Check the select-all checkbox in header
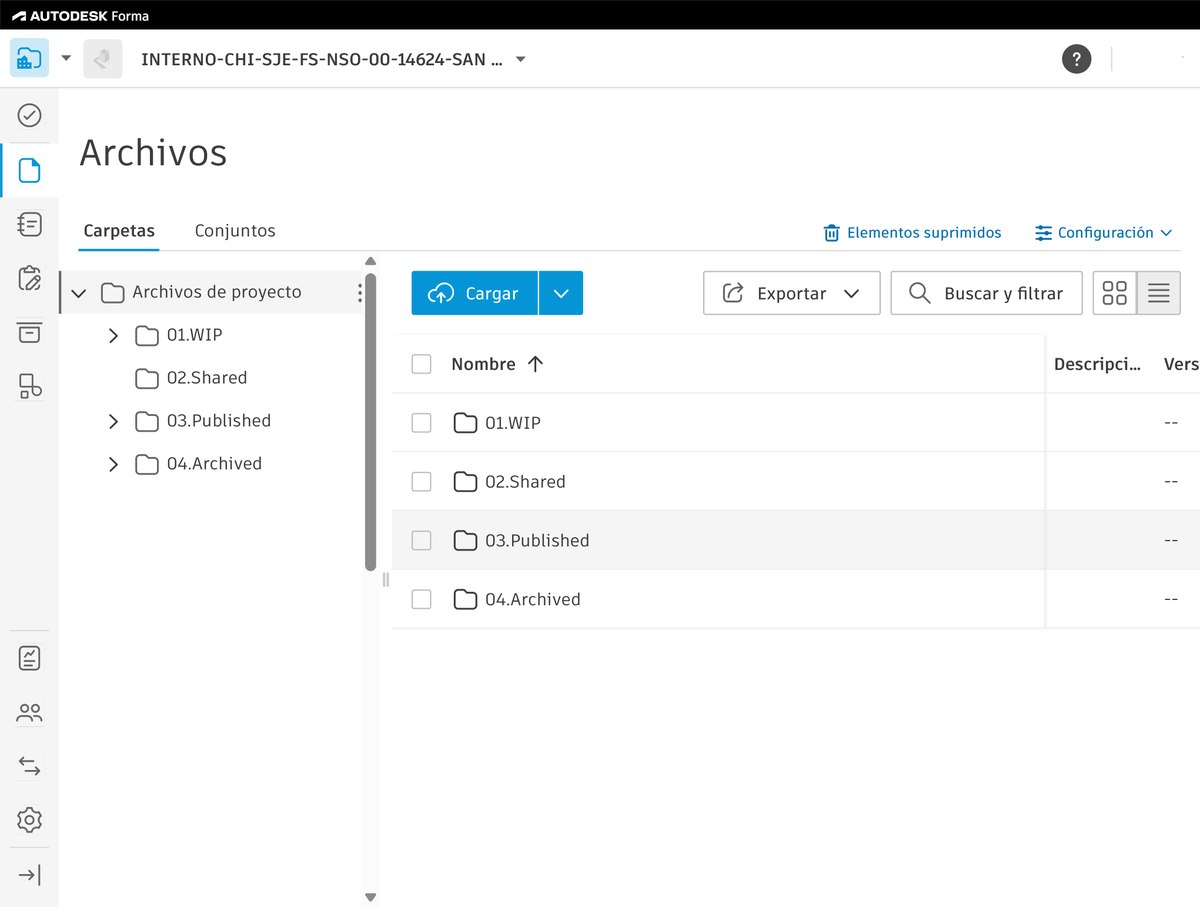The image size is (1200, 907). [x=422, y=364]
